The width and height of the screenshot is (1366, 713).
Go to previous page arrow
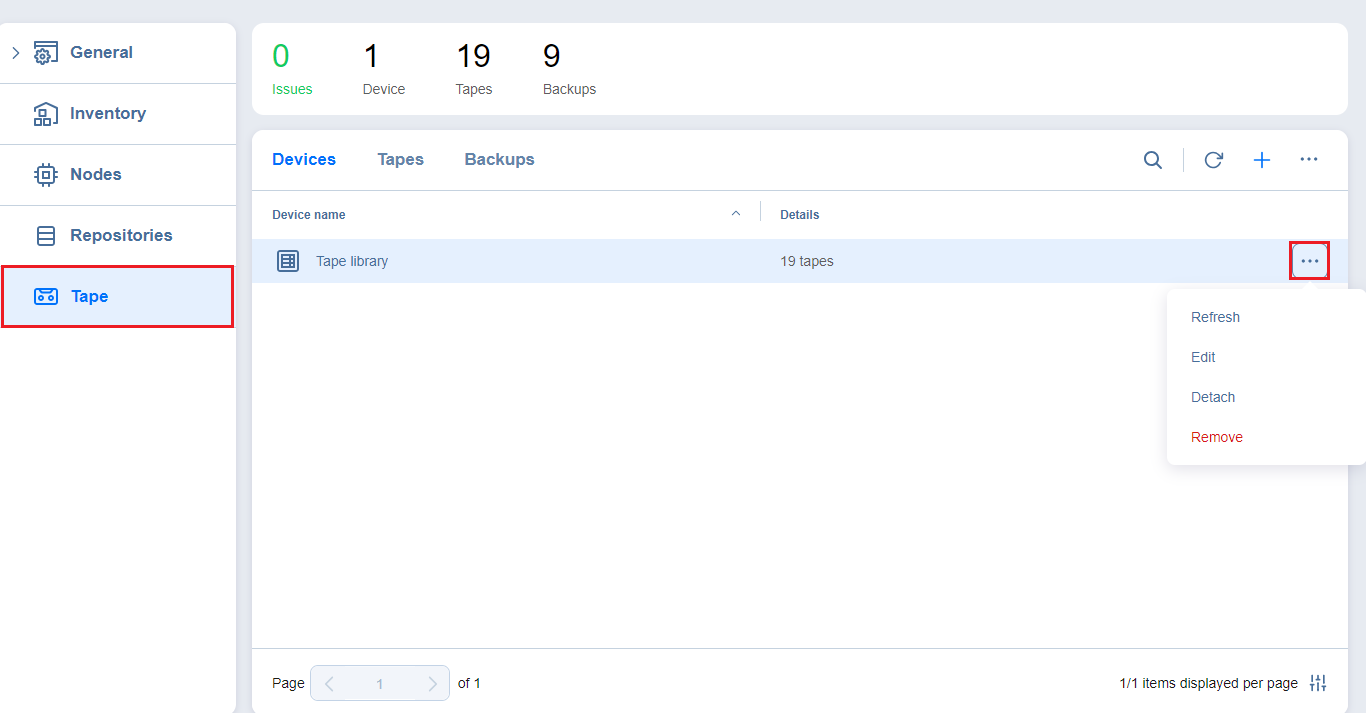coord(329,684)
